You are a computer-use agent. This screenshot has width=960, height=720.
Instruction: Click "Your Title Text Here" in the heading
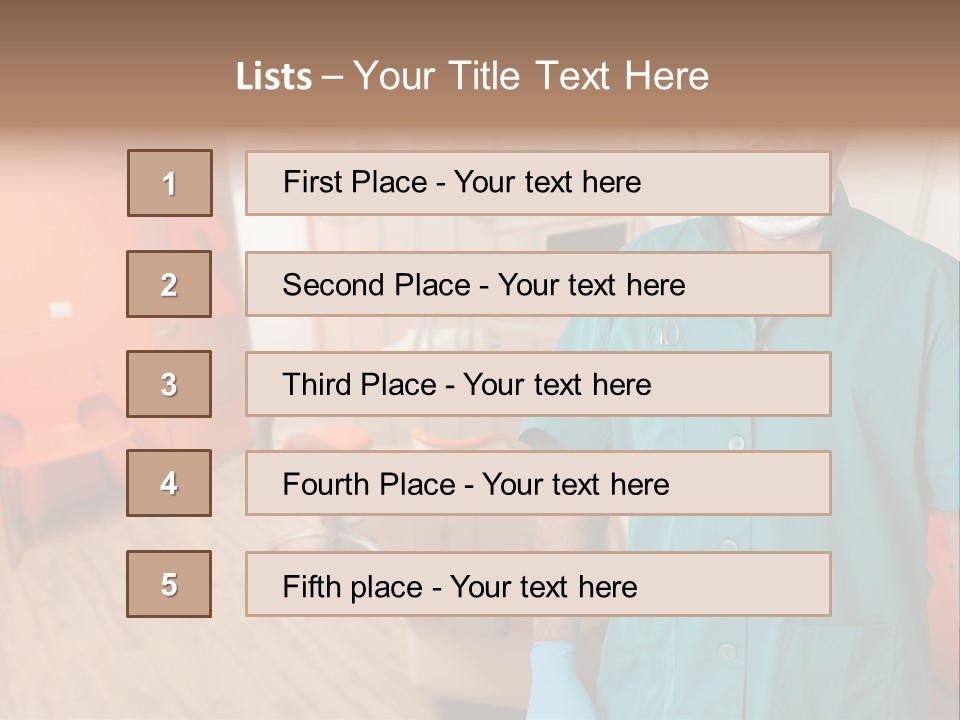pos(531,76)
